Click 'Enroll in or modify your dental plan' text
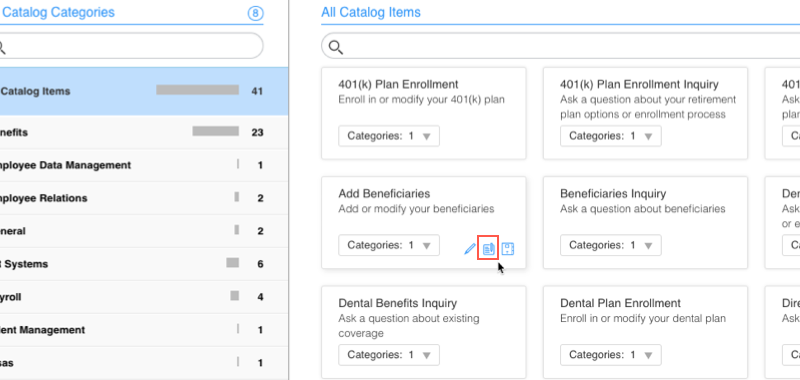800x380 pixels. pos(643,319)
